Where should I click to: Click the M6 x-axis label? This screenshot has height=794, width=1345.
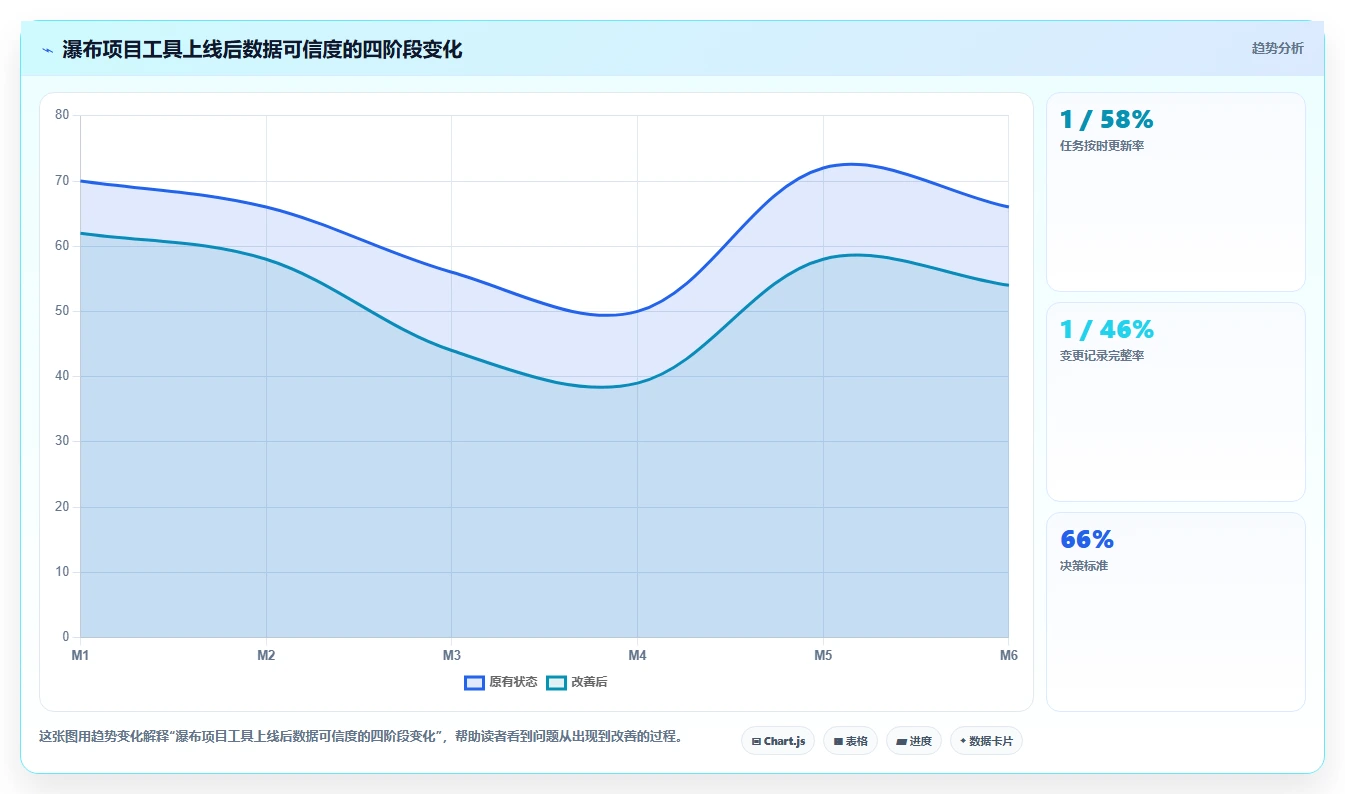(x=1009, y=655)
